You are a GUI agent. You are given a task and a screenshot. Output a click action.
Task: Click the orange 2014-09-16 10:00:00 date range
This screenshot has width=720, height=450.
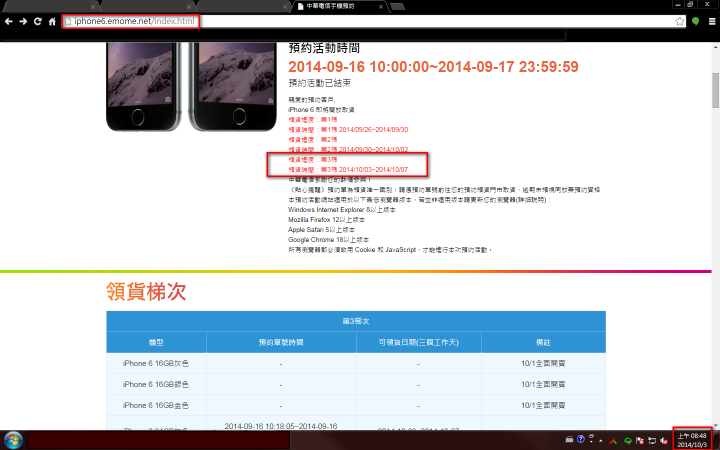click(x=433, y=67)
